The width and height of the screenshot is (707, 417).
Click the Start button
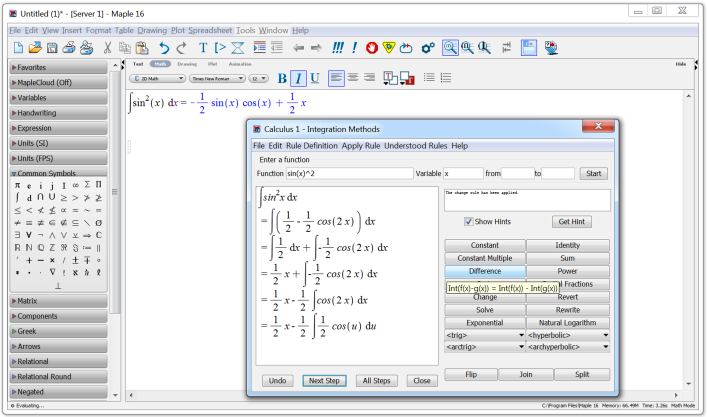[593, 174]
